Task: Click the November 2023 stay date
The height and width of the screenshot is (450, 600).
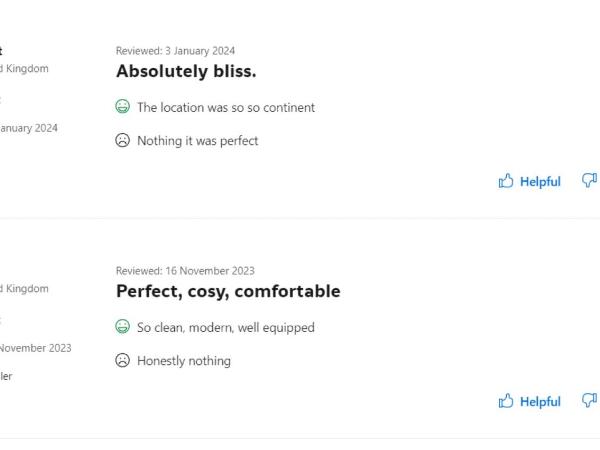Action: (x=36, y=348)
